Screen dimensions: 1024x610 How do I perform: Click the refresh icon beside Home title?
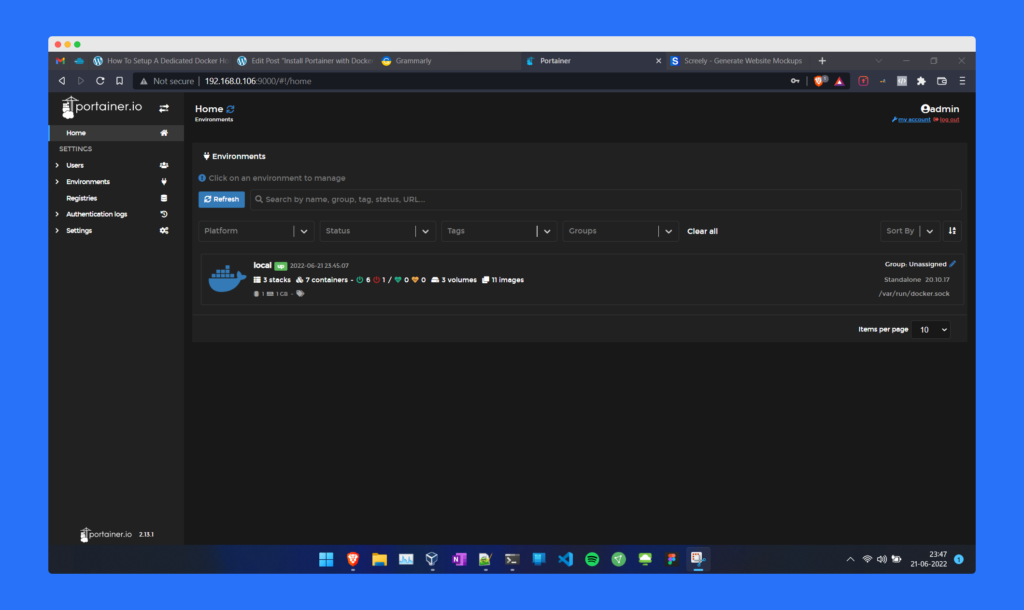(x=231, y=109)
